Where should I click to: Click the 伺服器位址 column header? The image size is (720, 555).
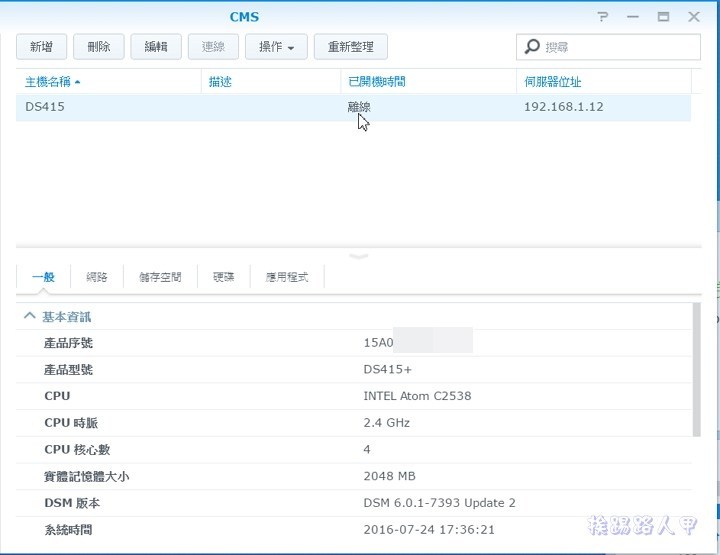(x=553, y=82)
